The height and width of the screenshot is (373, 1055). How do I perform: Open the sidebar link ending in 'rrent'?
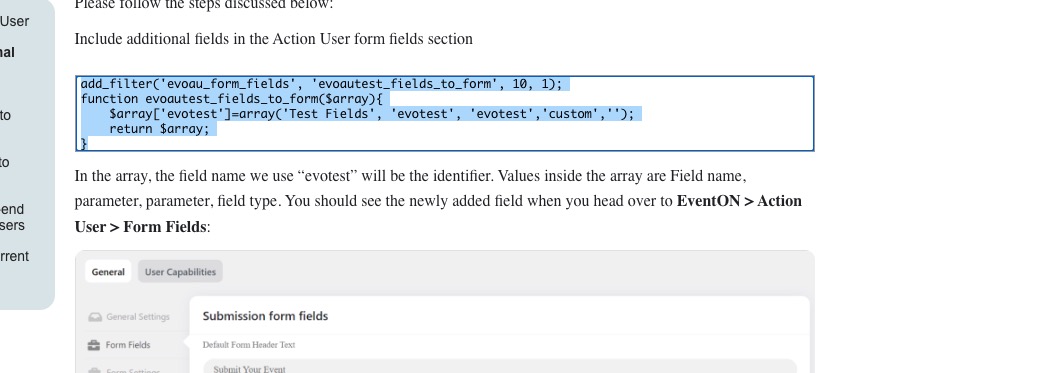point(14,257)
